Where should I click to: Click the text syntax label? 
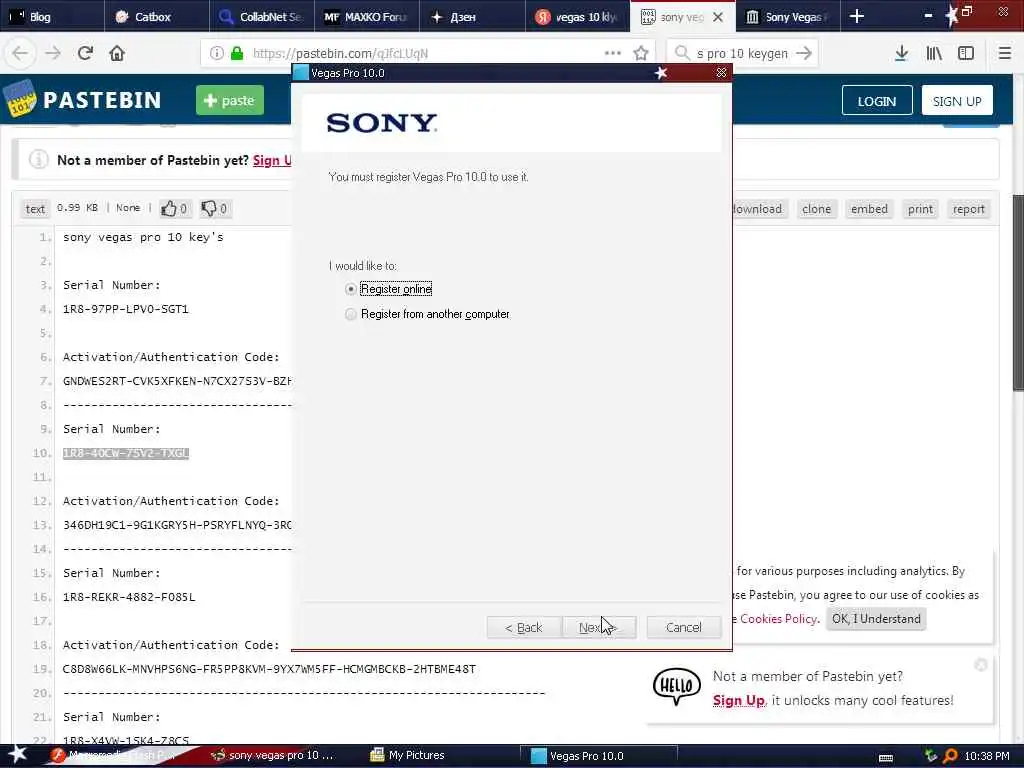click(x=35, y=209)
